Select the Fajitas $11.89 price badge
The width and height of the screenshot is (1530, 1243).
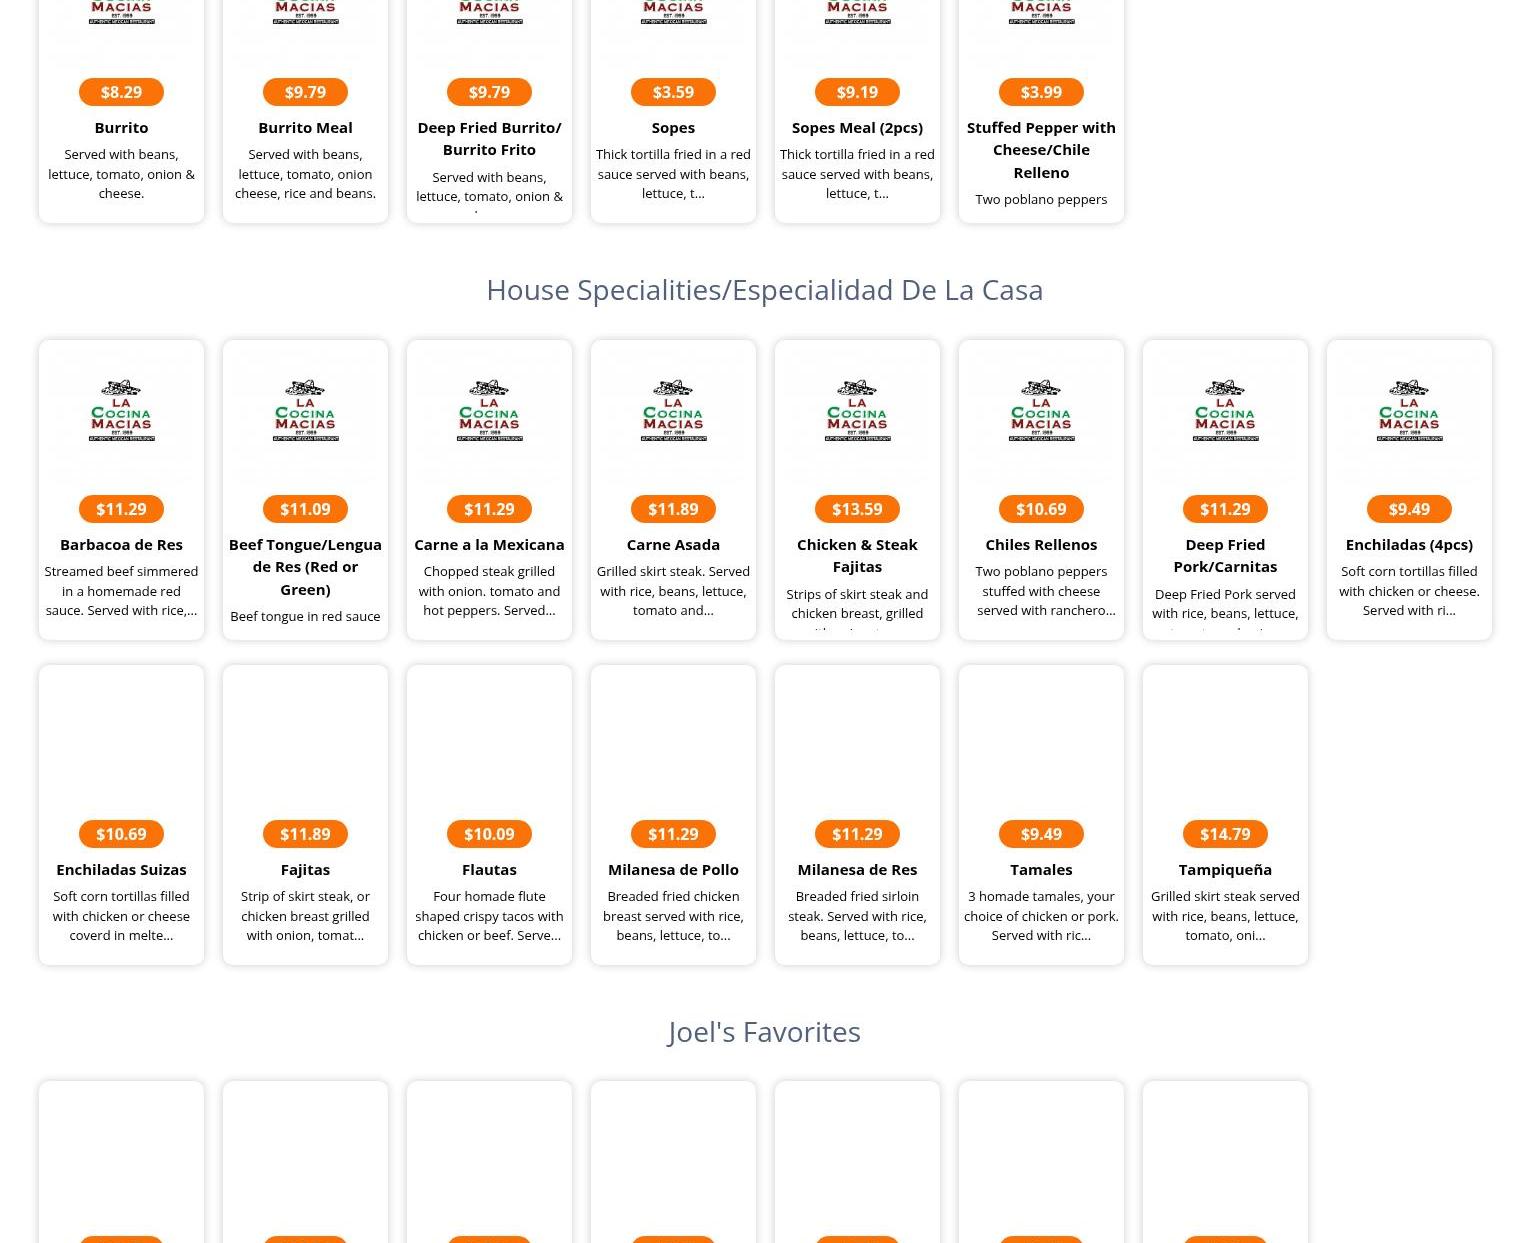pos(305,834)
